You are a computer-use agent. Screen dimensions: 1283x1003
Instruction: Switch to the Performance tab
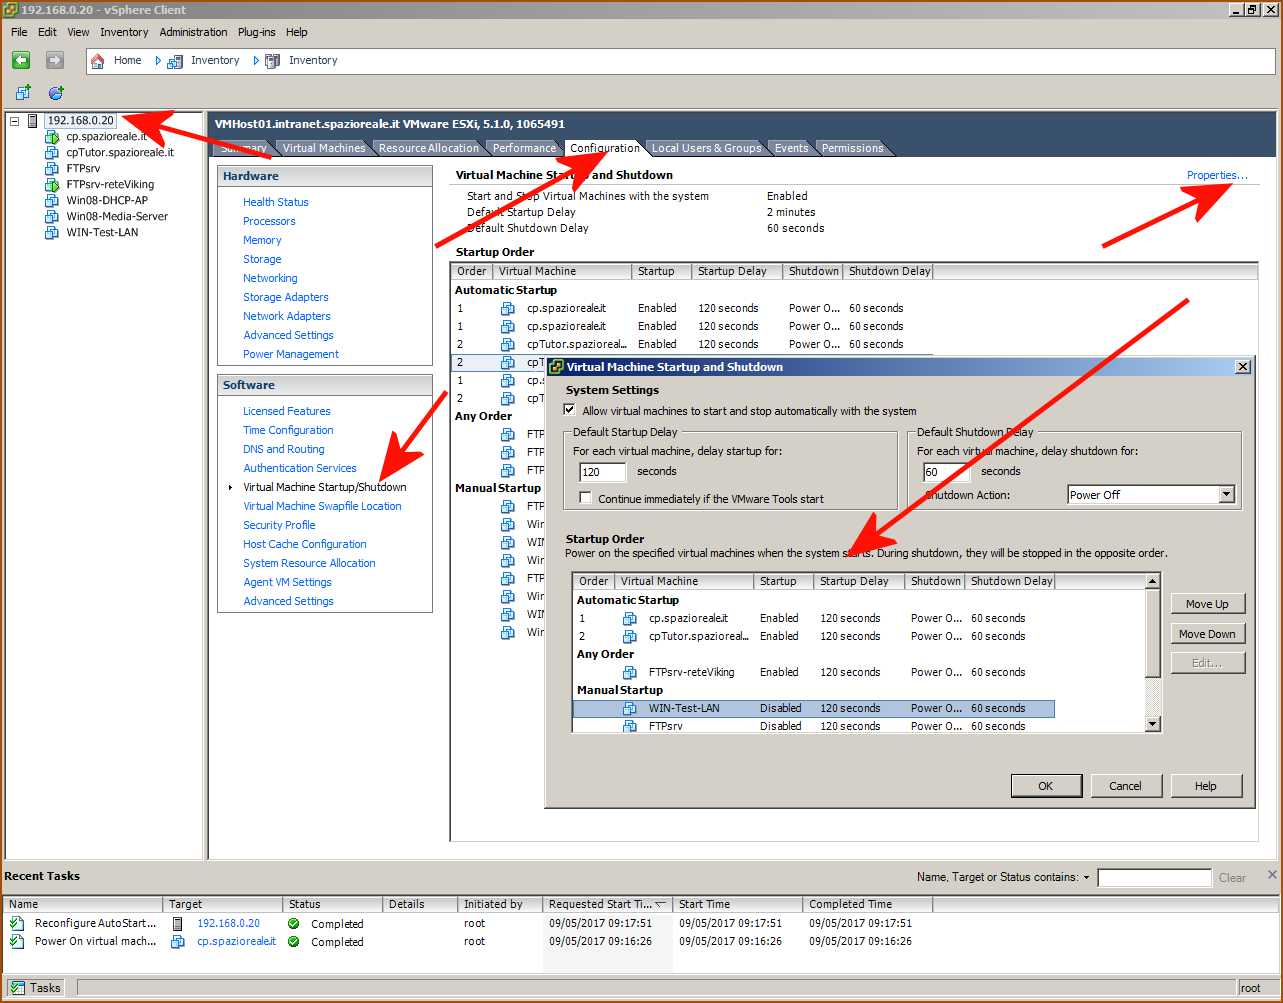tap(524, 148)
